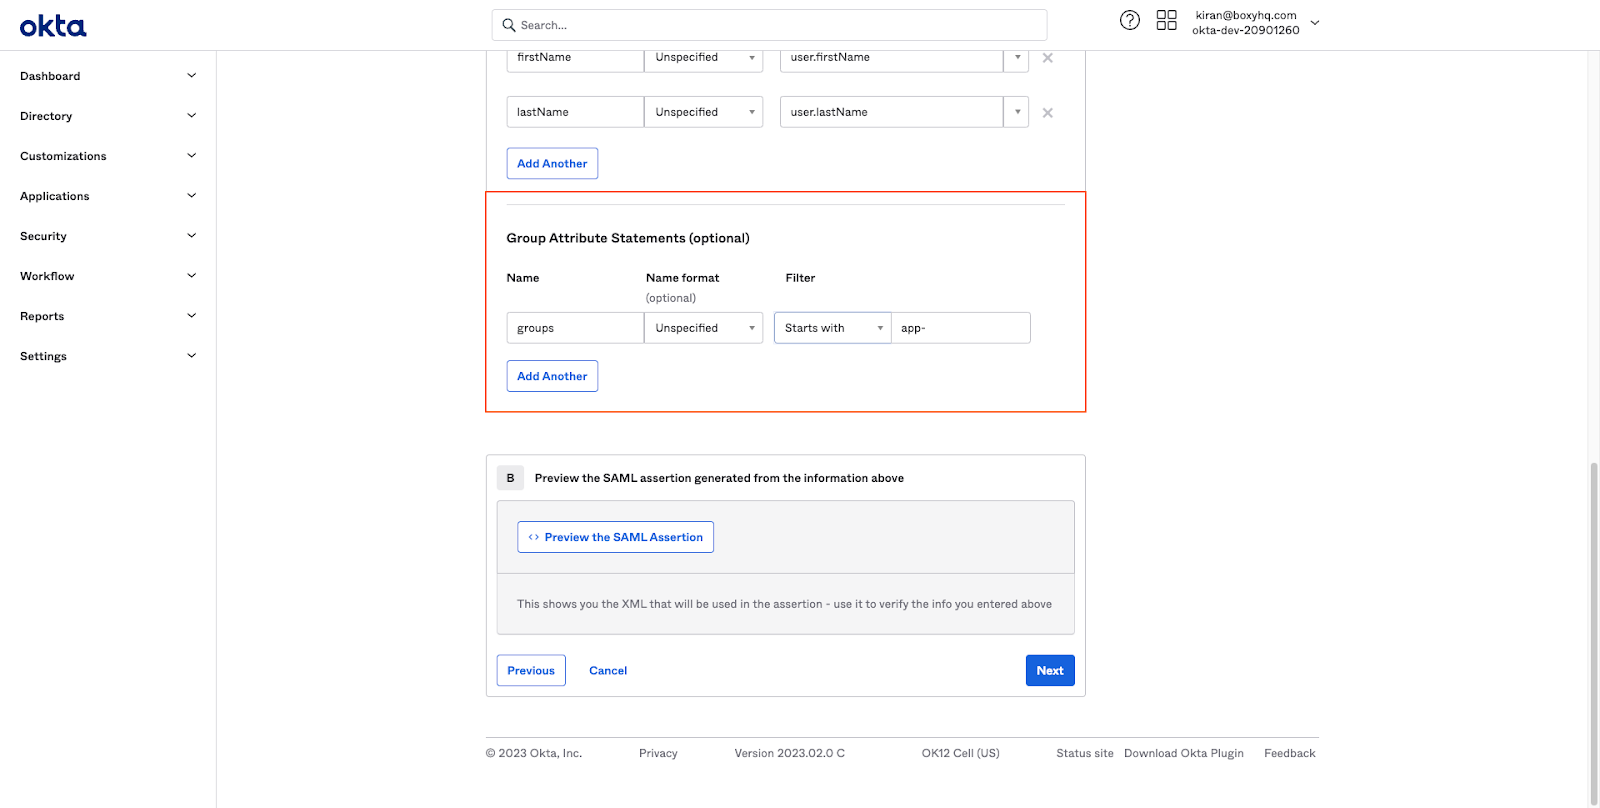1600x808 pixels.
Task: Expand the Directory sidebar section
Action: [192, 116]
